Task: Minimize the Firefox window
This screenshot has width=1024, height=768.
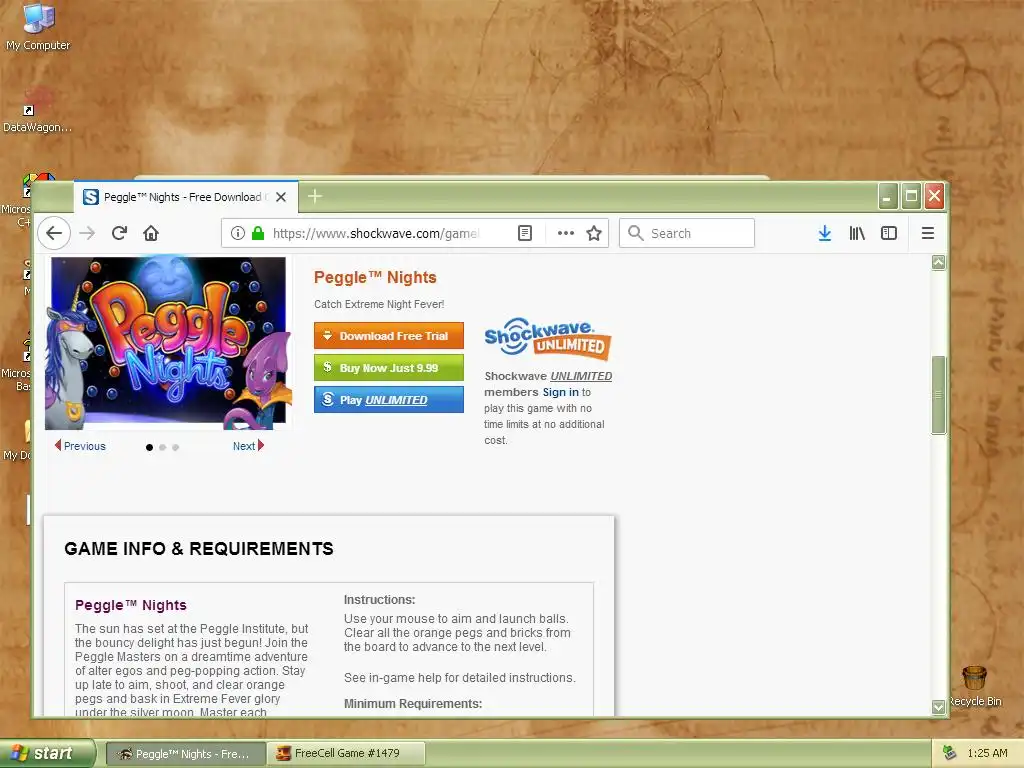Action: [888, 196]
